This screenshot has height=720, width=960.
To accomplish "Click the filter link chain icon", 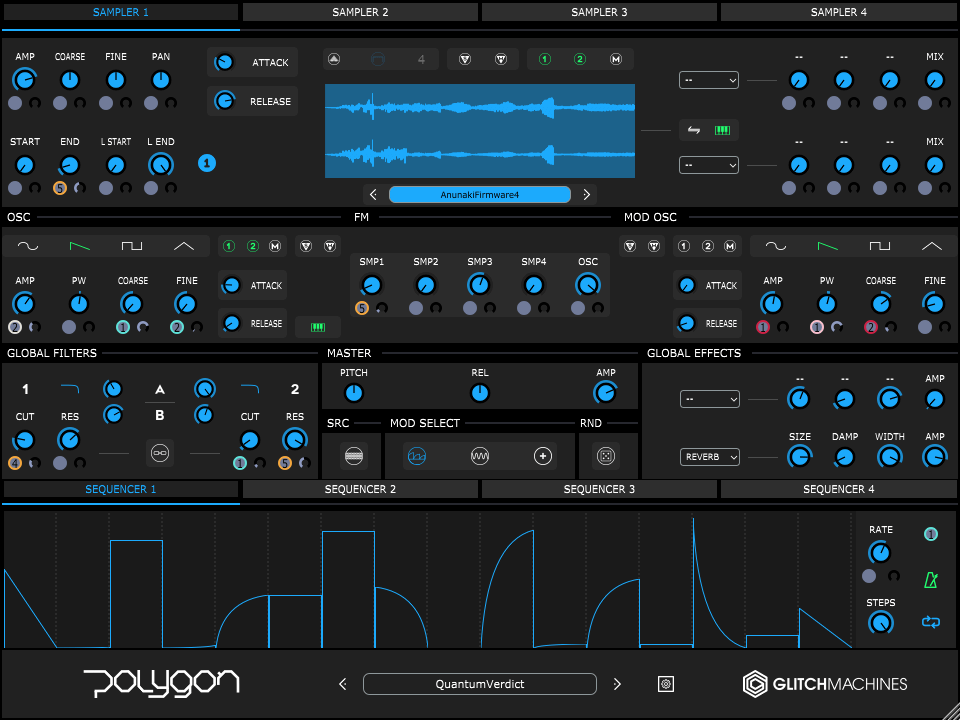I will click(x=160, y=453).
